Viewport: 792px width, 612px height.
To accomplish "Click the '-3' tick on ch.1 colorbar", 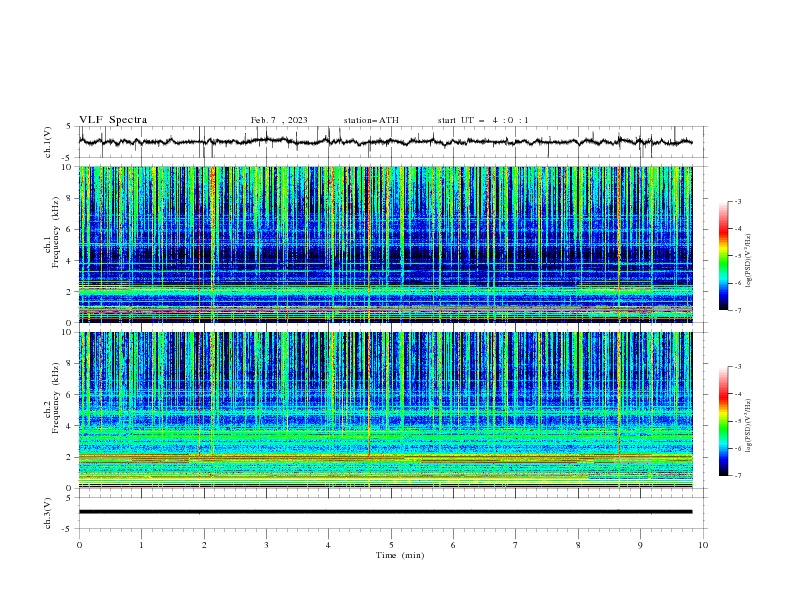I will point(737,201).
